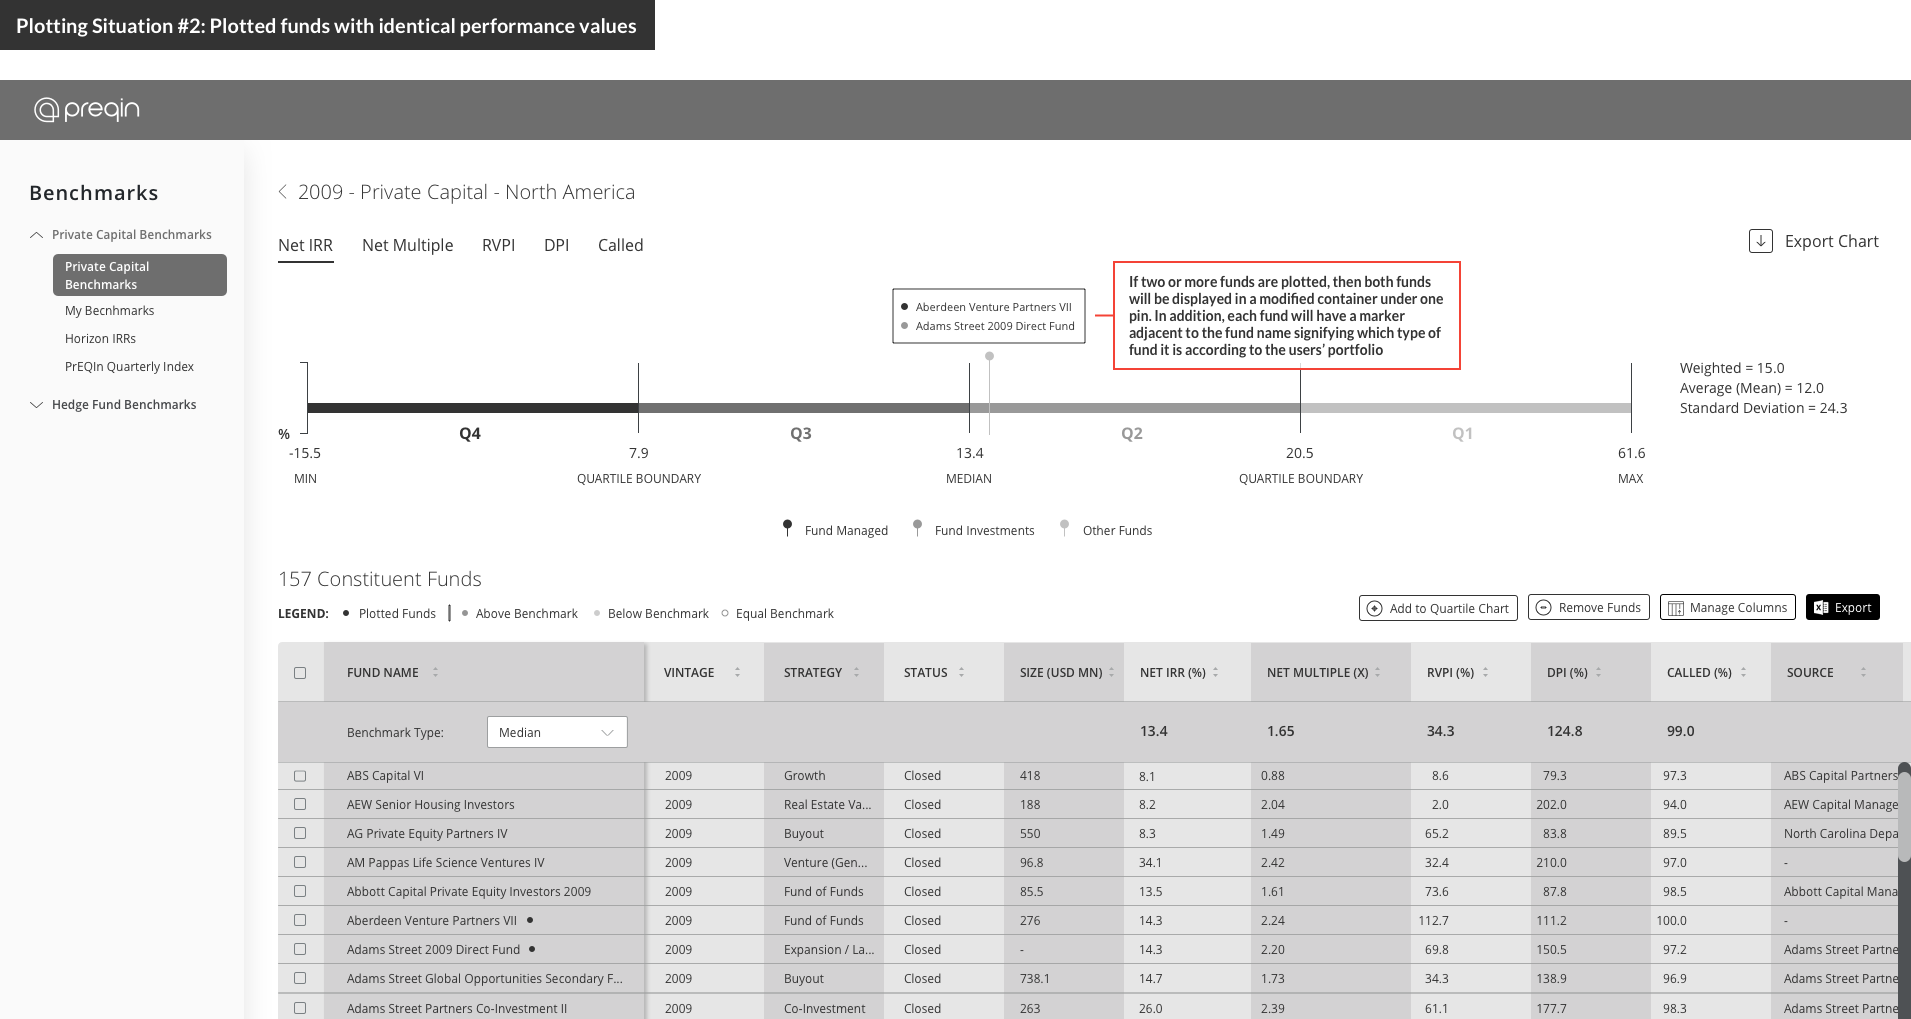Click plotted dot next to Adams Street 2009 Direct Fund

532,949
